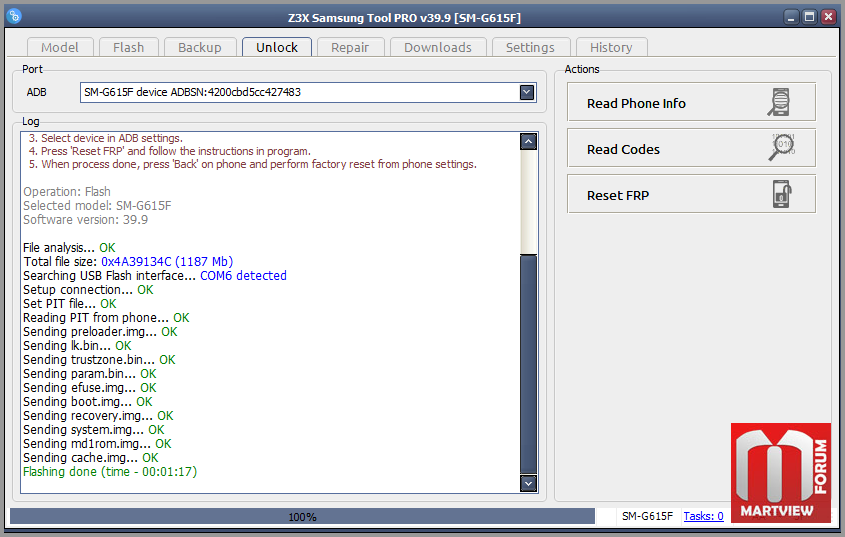845x537 pixels.
Task: Open the Backup tab
Action: [x=199, y=47]
